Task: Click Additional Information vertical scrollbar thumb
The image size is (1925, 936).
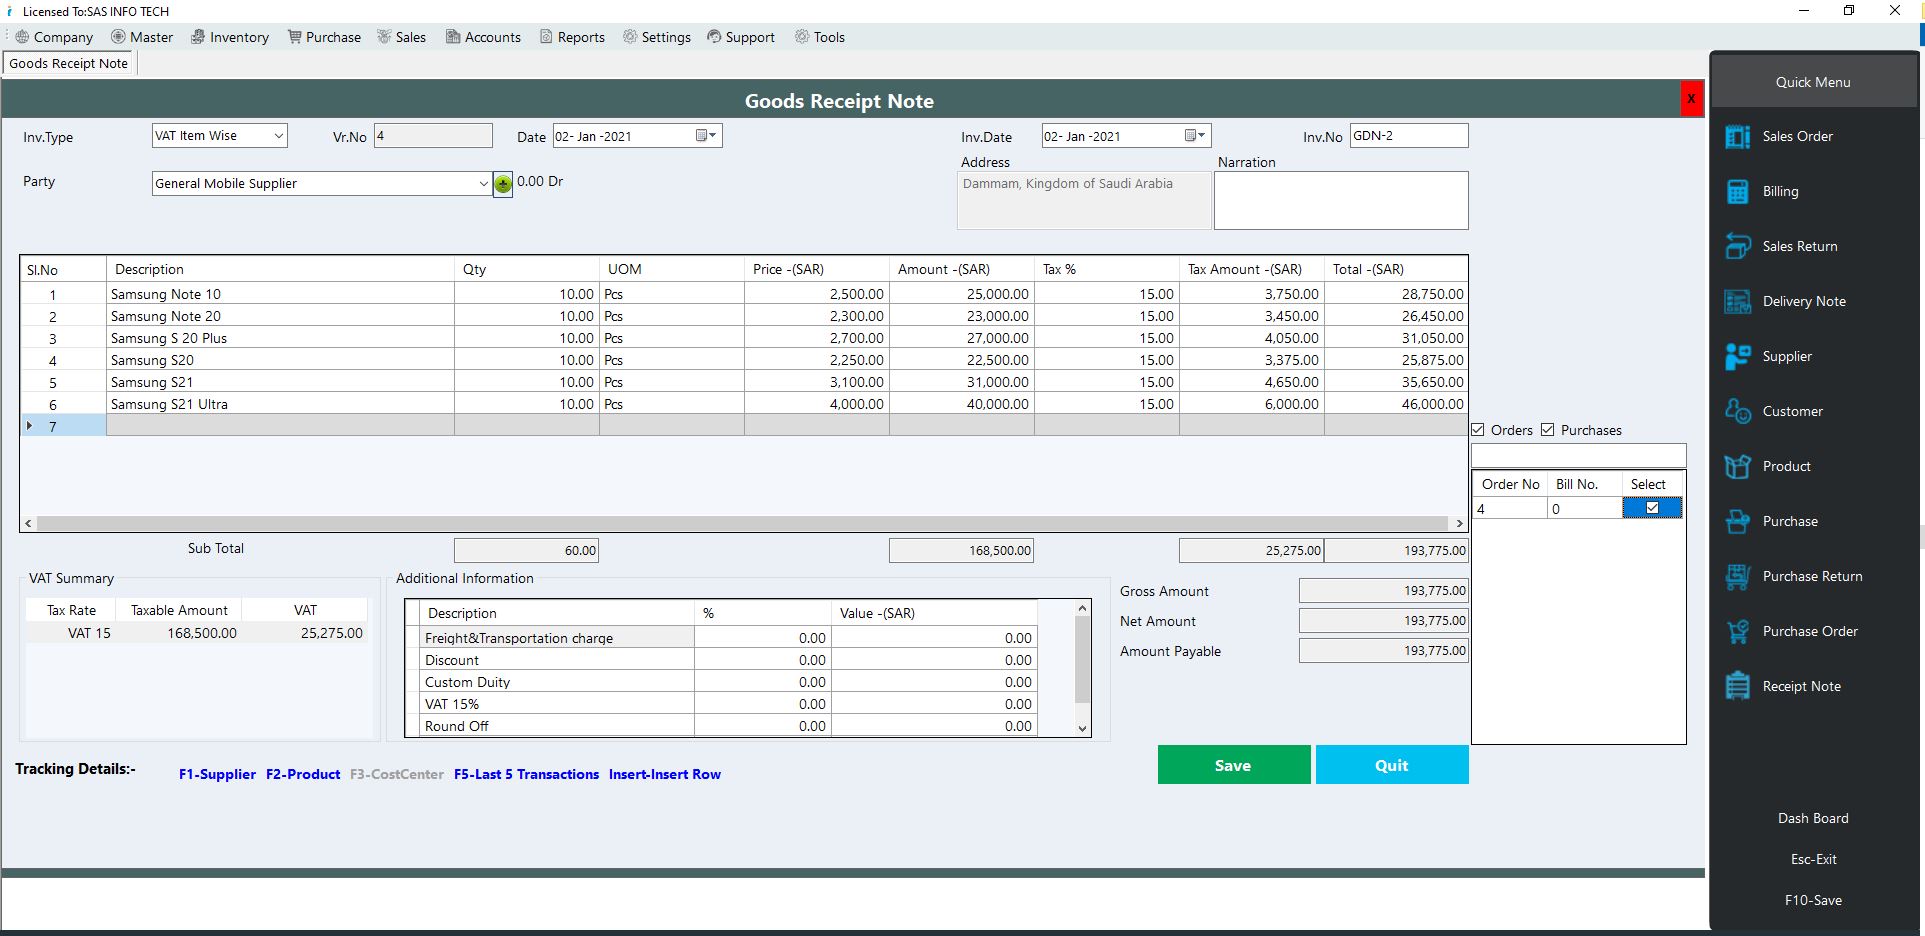Action: pyautogui.click(x=1082, y=659)
